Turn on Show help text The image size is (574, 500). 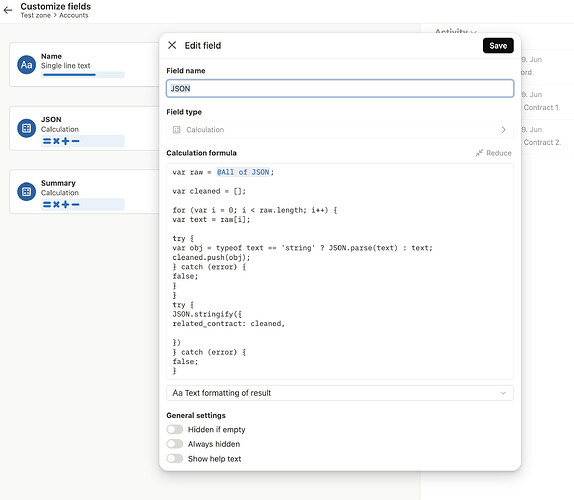[x=175, y=458]
